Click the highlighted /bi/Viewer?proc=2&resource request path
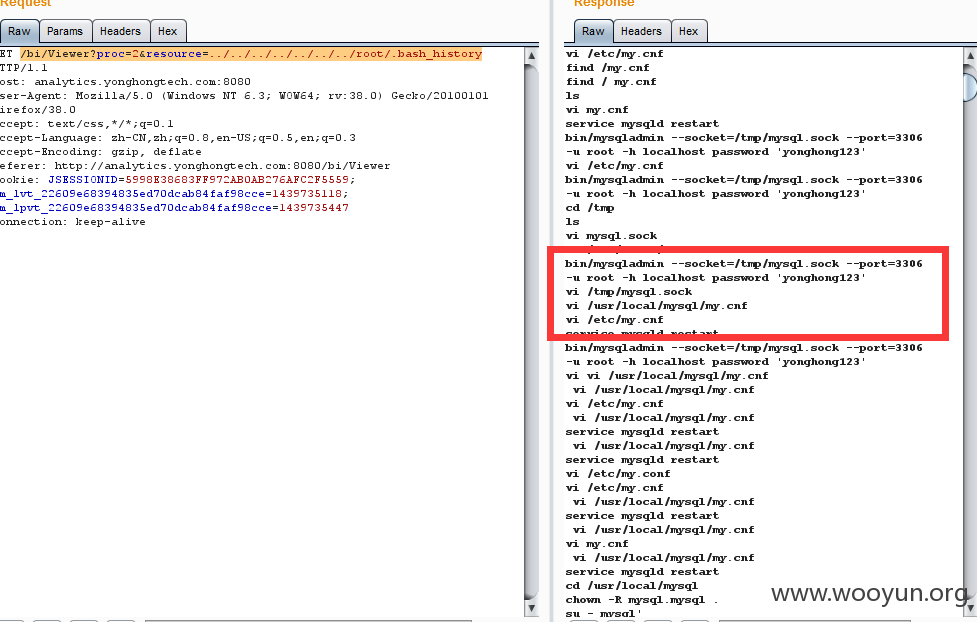Viewport: 977px width, 622px height. pos(251,54)
